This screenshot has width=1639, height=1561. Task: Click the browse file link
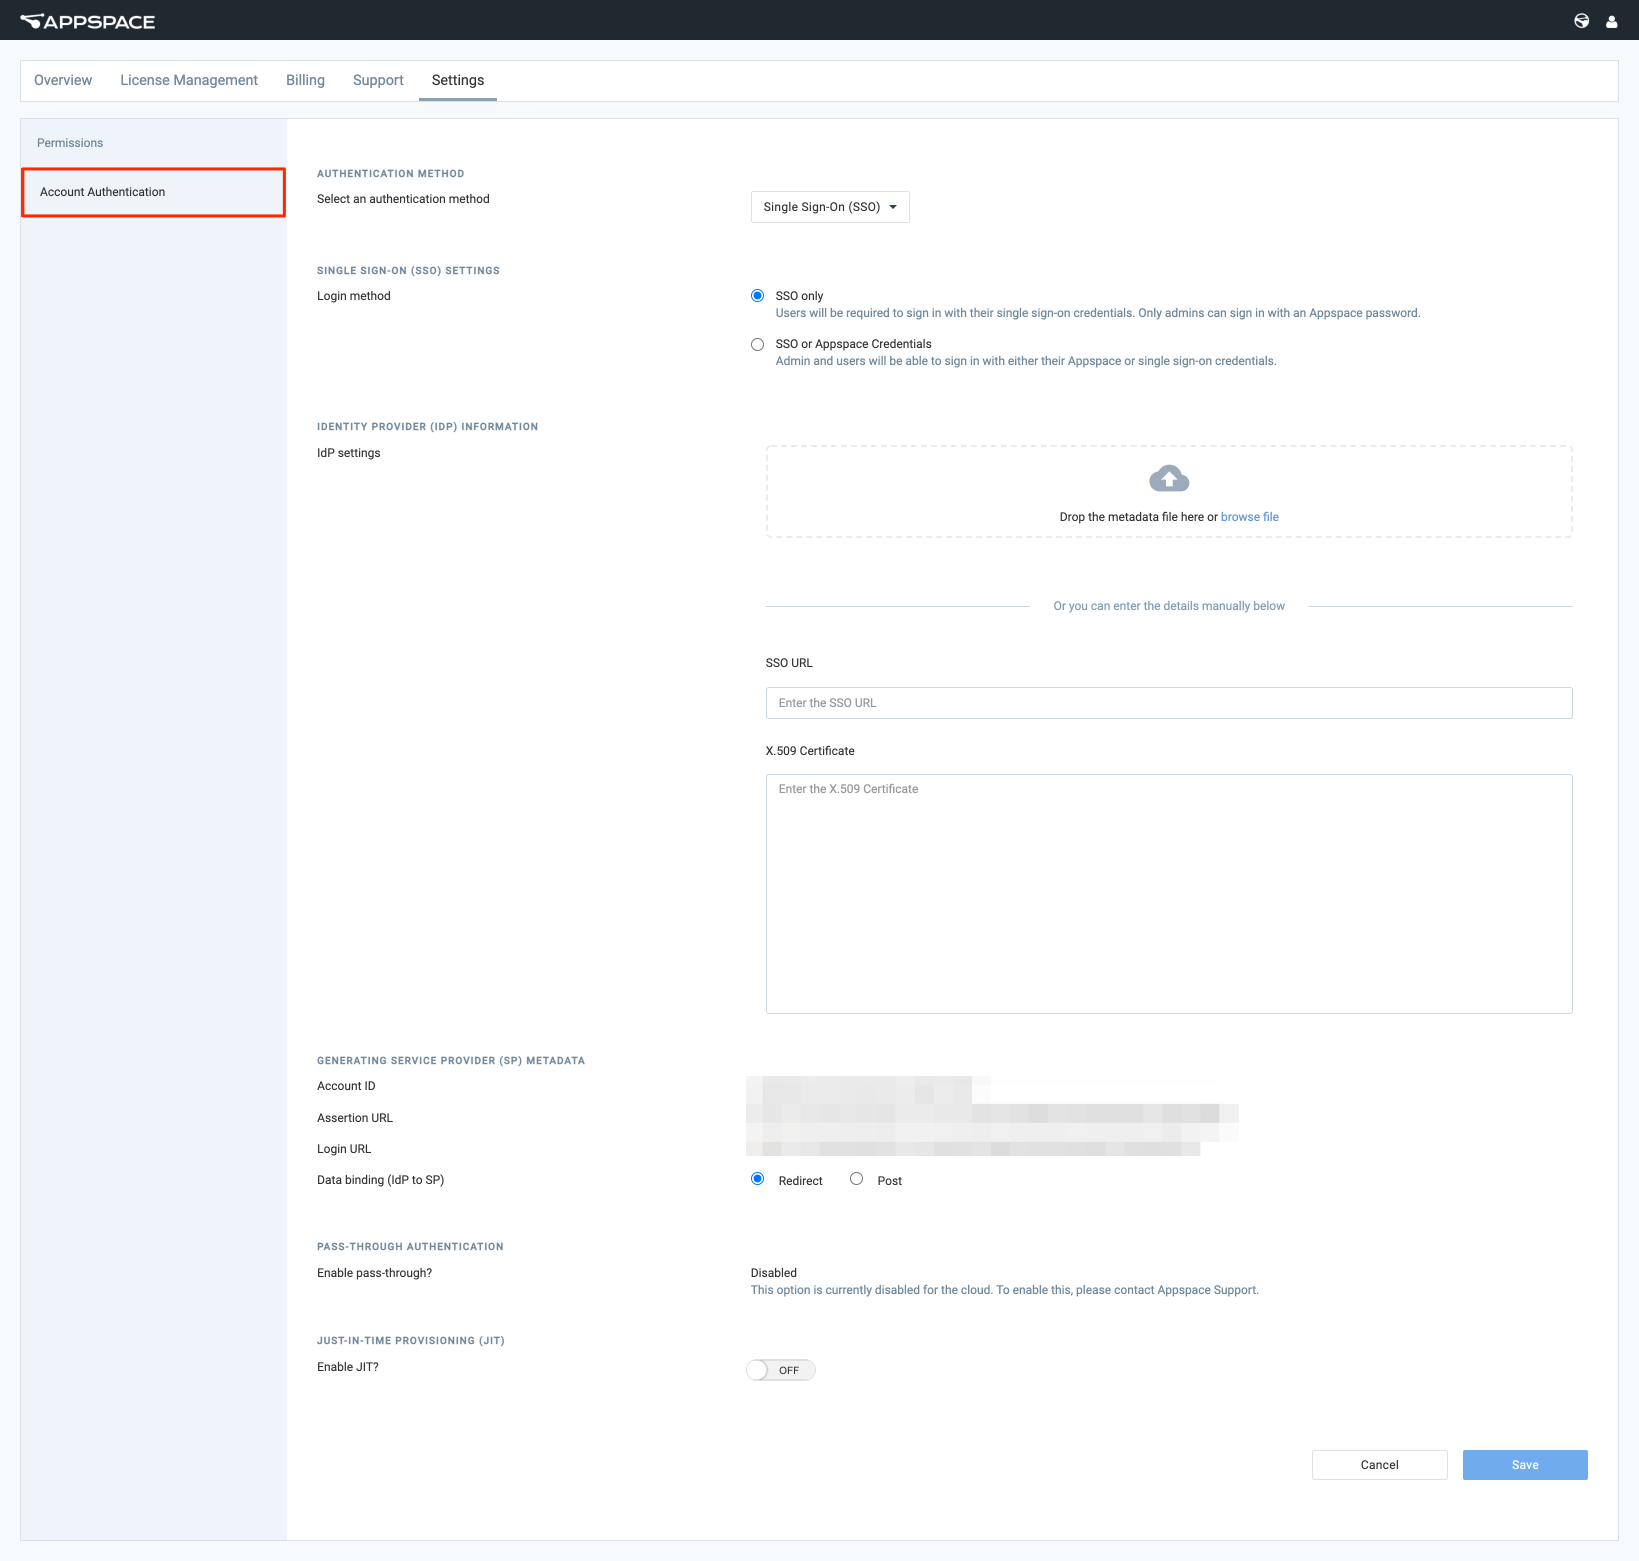click(x=1250, y=517)
